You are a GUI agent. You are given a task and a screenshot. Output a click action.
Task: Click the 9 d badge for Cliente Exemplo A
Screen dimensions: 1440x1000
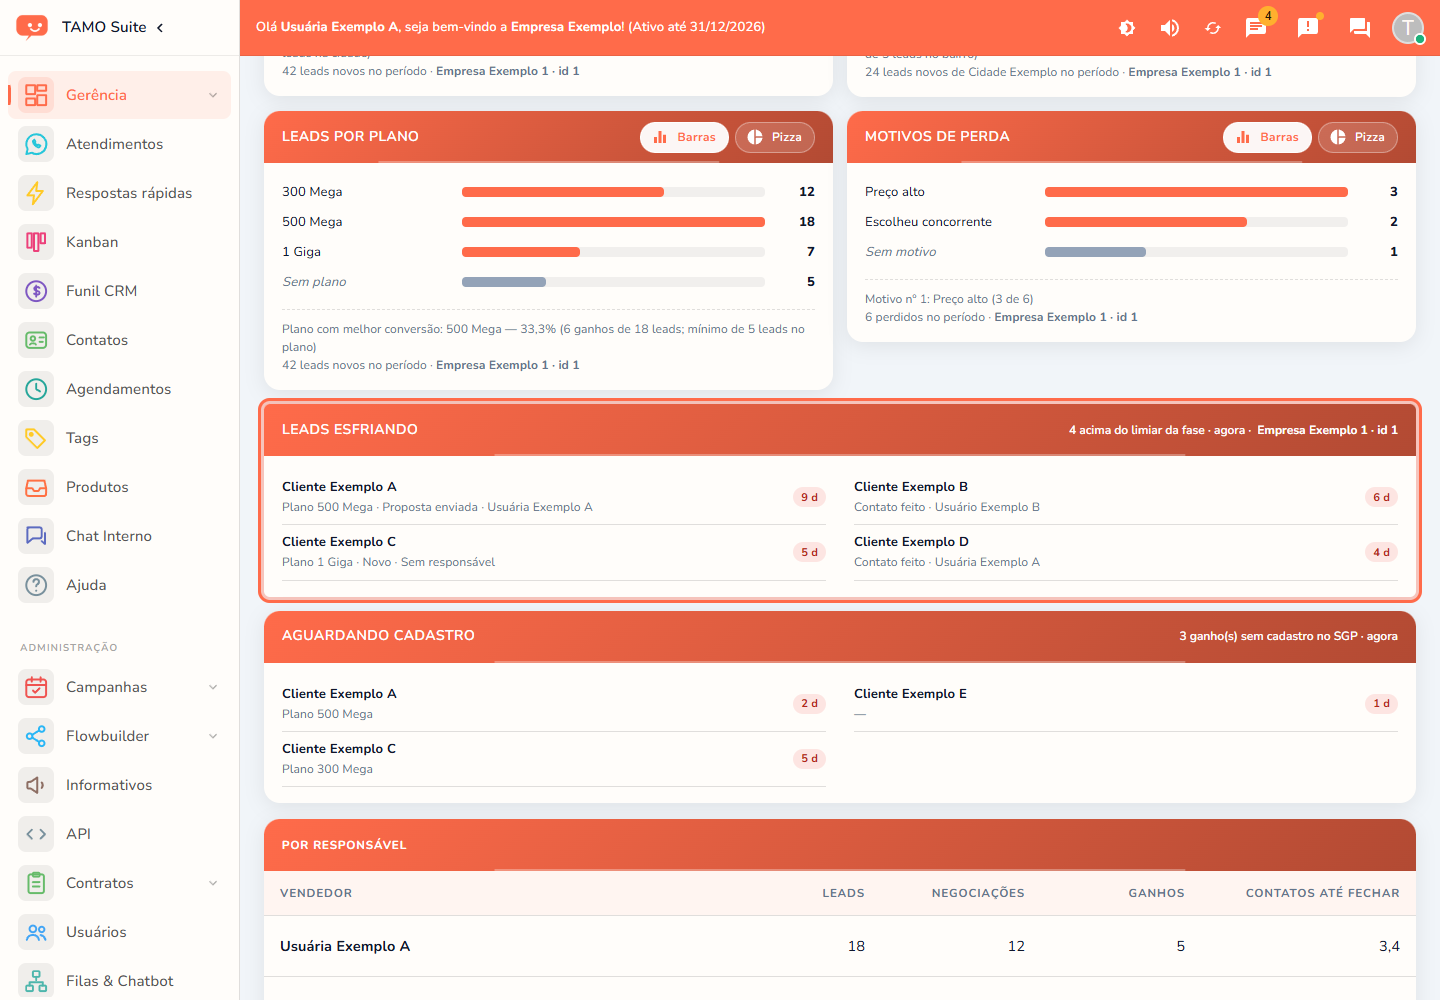809,497
